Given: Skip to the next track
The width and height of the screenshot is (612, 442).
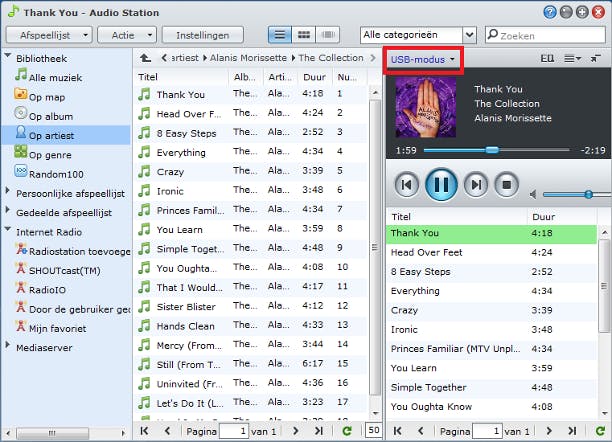Looking at the screenshot, I should click(x=476, y=185).
